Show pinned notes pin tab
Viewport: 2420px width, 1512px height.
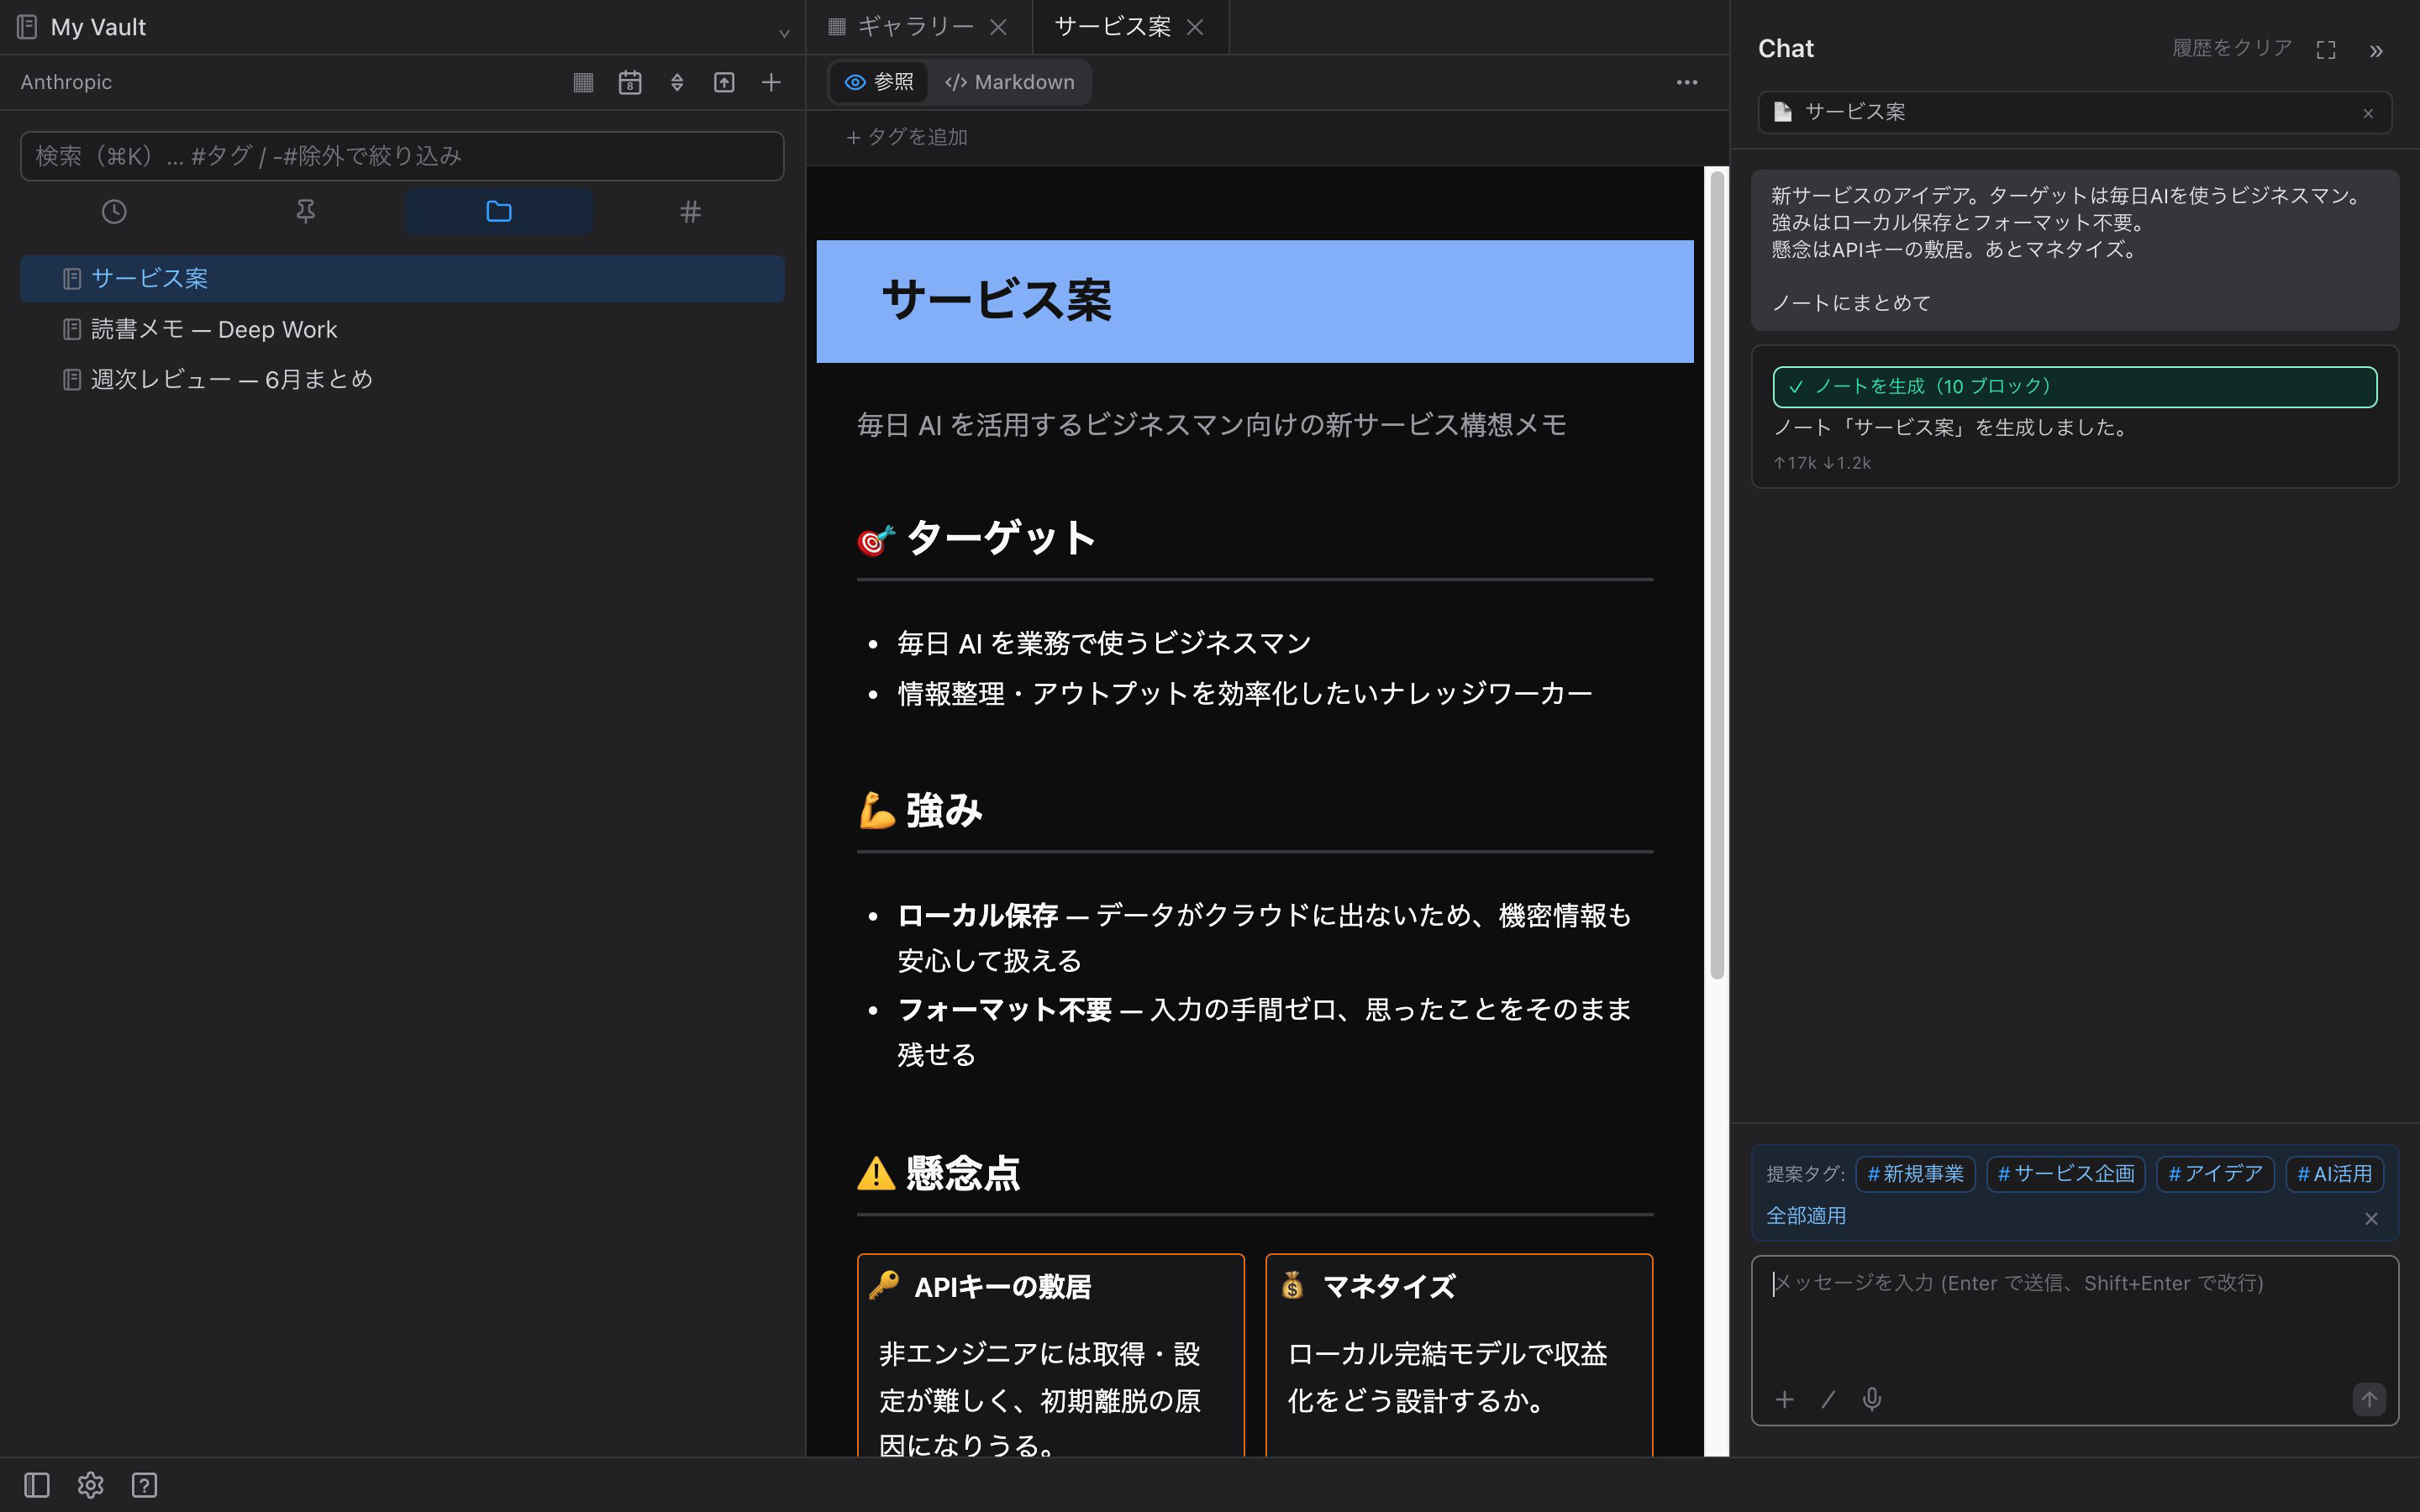click(306, 211)
